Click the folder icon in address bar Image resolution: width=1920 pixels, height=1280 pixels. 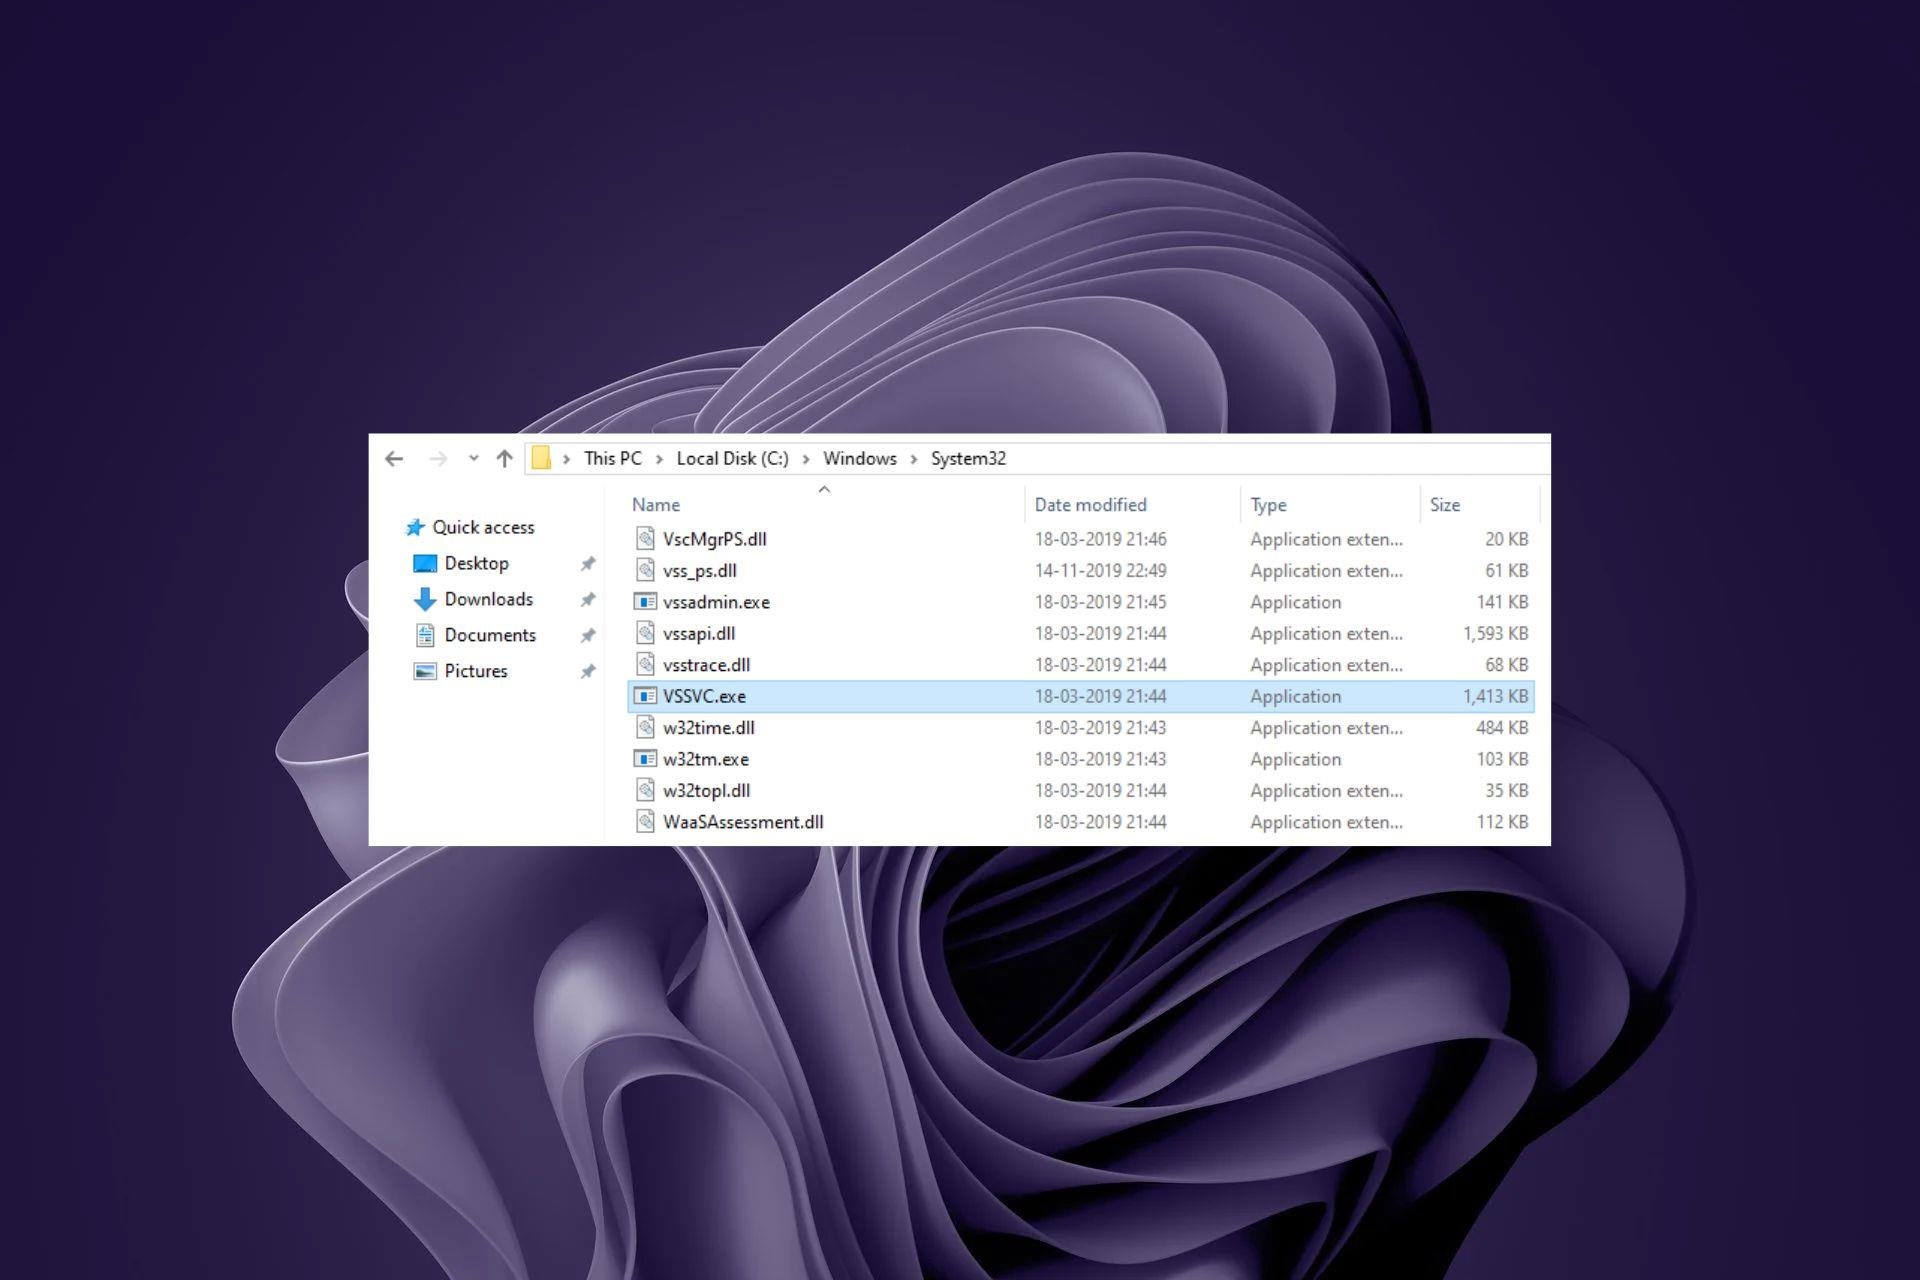[541, 458]
